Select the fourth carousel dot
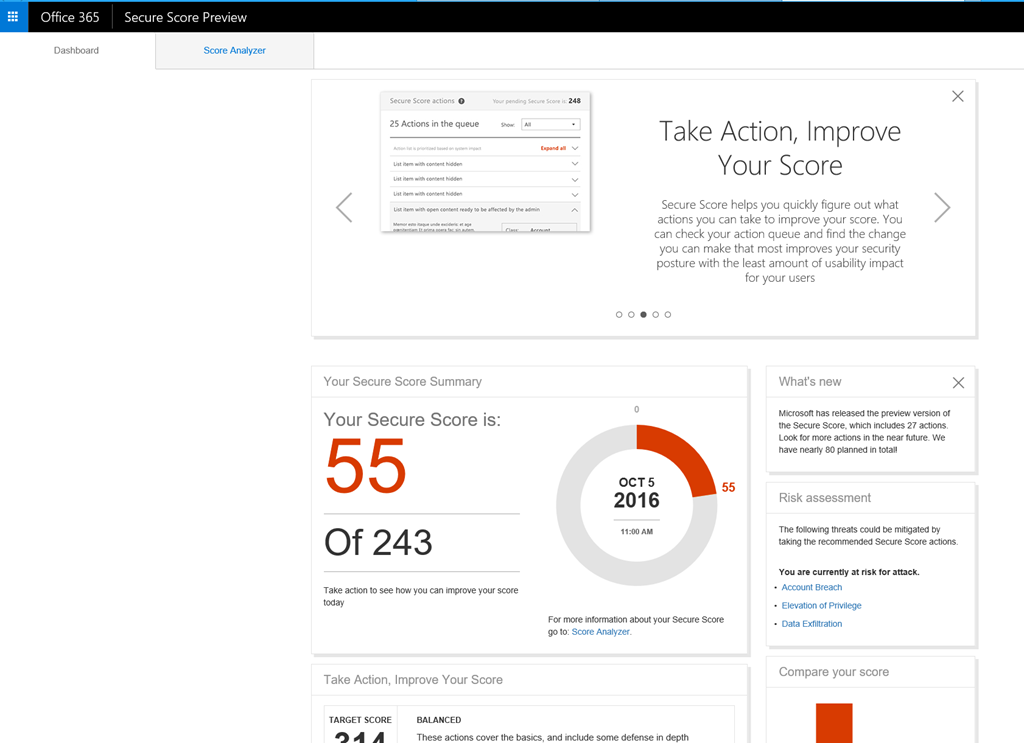The image size is (1024, 743). pos(656,315)
